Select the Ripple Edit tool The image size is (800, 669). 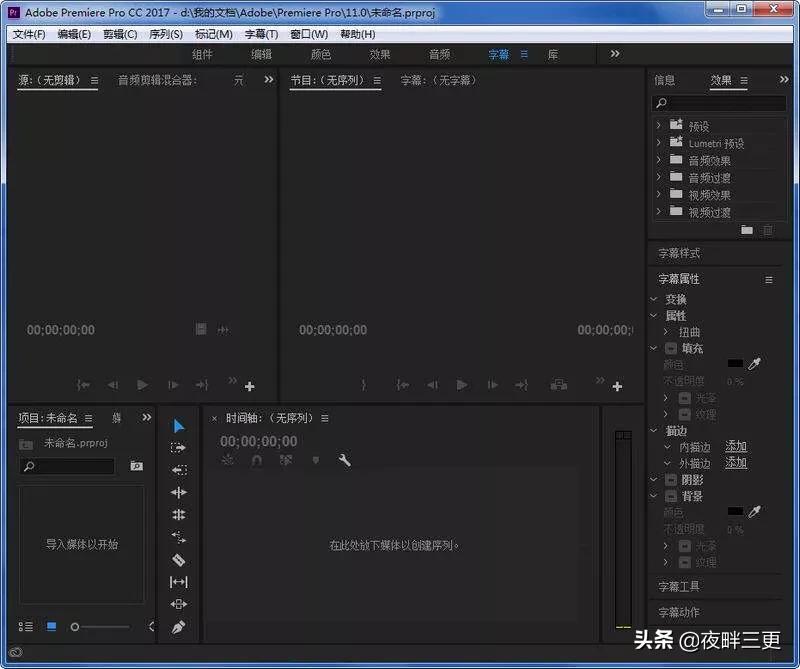point(179,492)
